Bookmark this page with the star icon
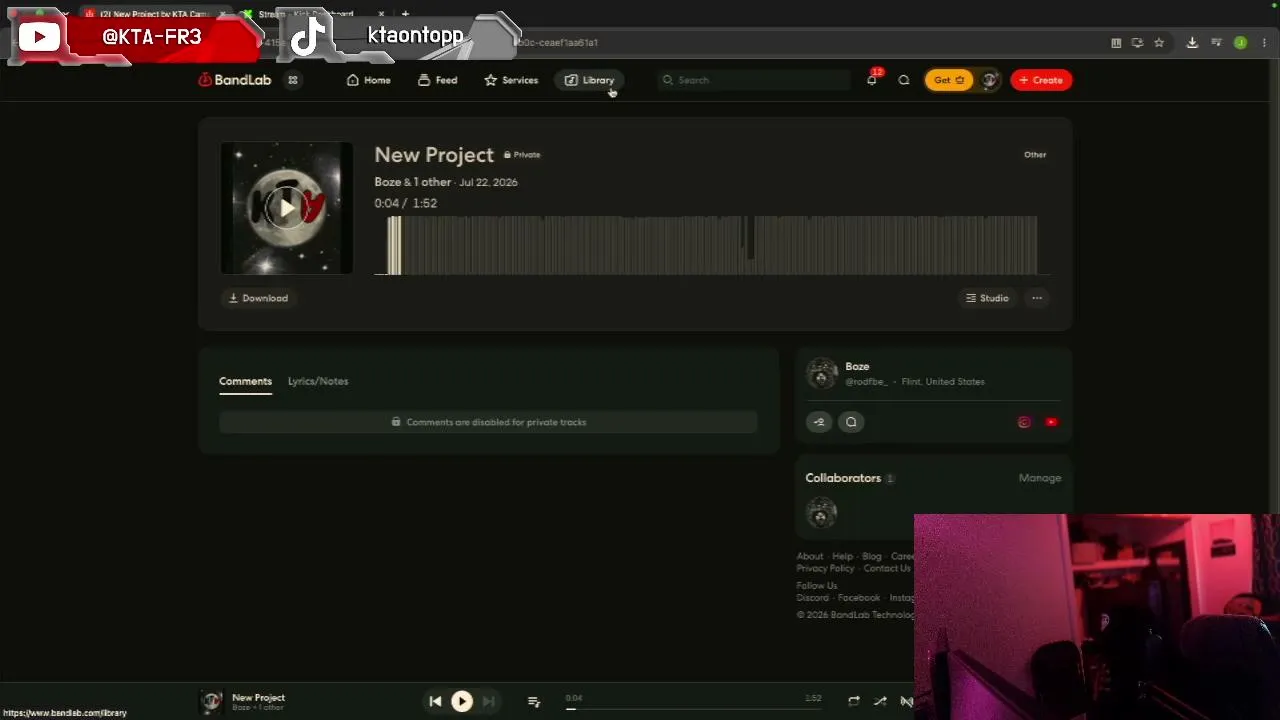 coord(1159,43)
